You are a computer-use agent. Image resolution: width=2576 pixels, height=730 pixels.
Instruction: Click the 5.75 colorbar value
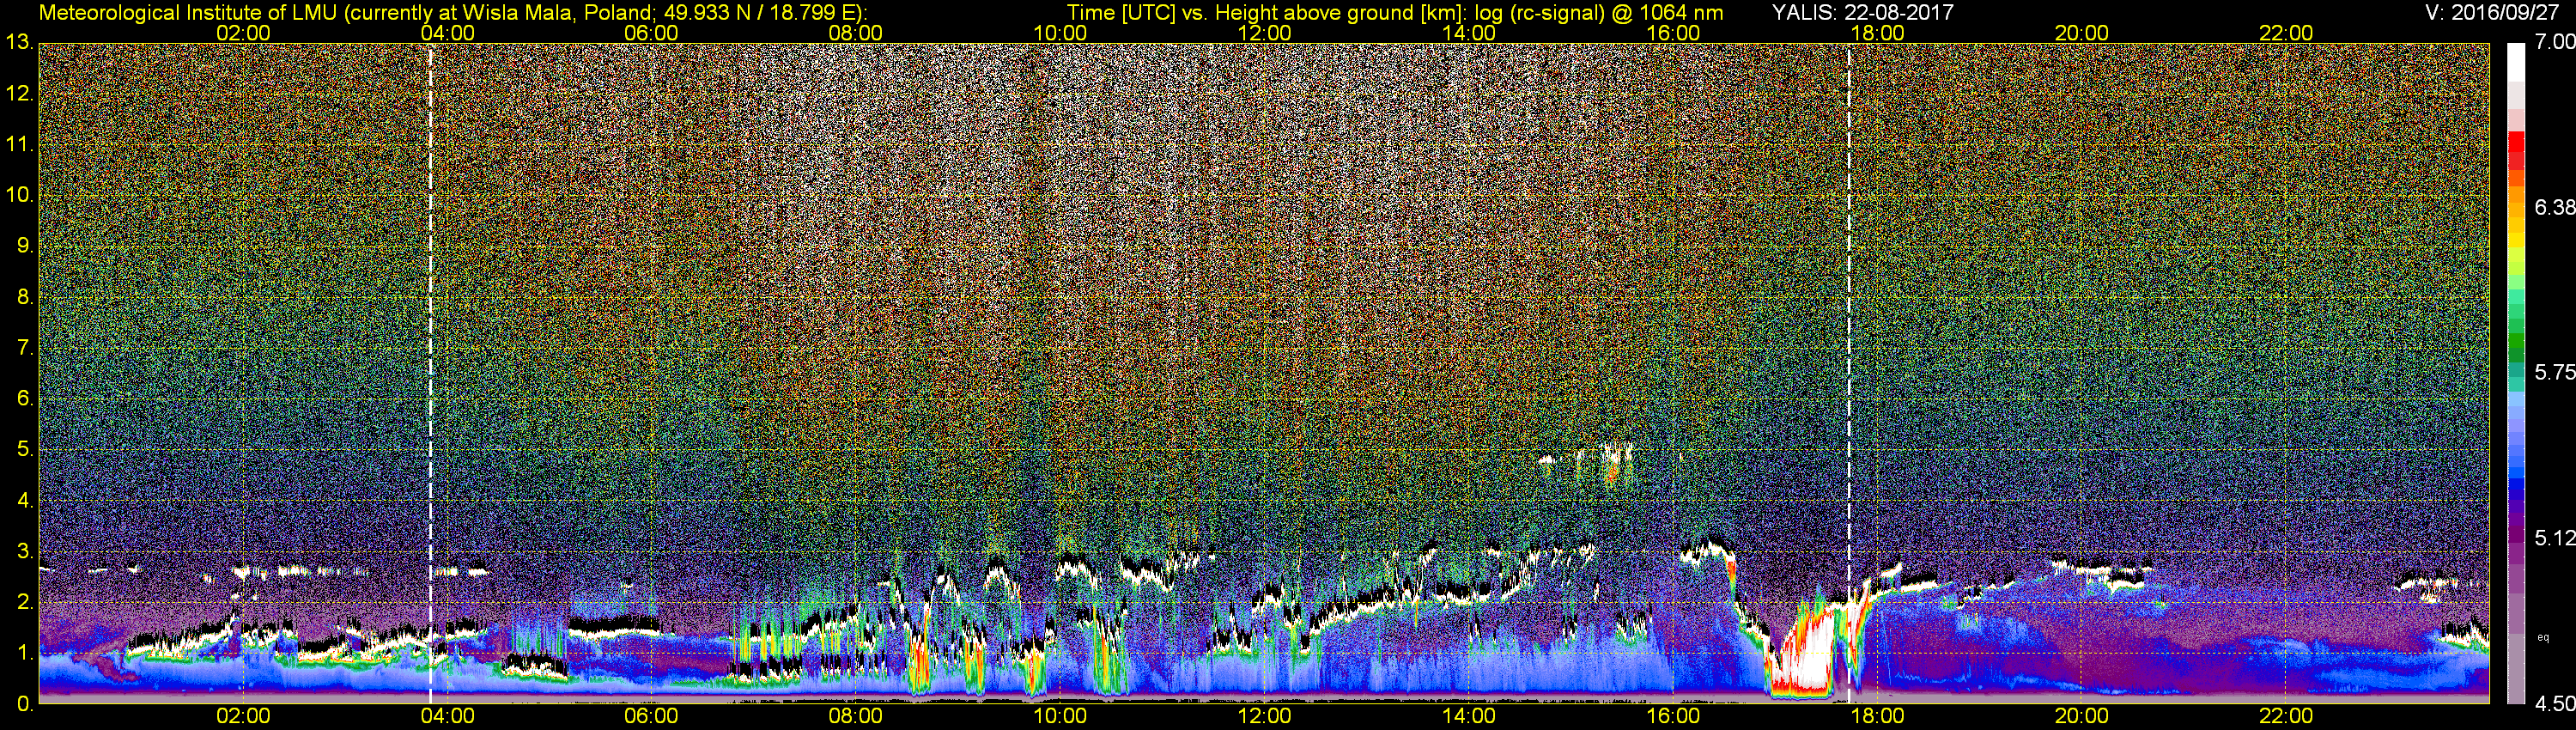2555,373
